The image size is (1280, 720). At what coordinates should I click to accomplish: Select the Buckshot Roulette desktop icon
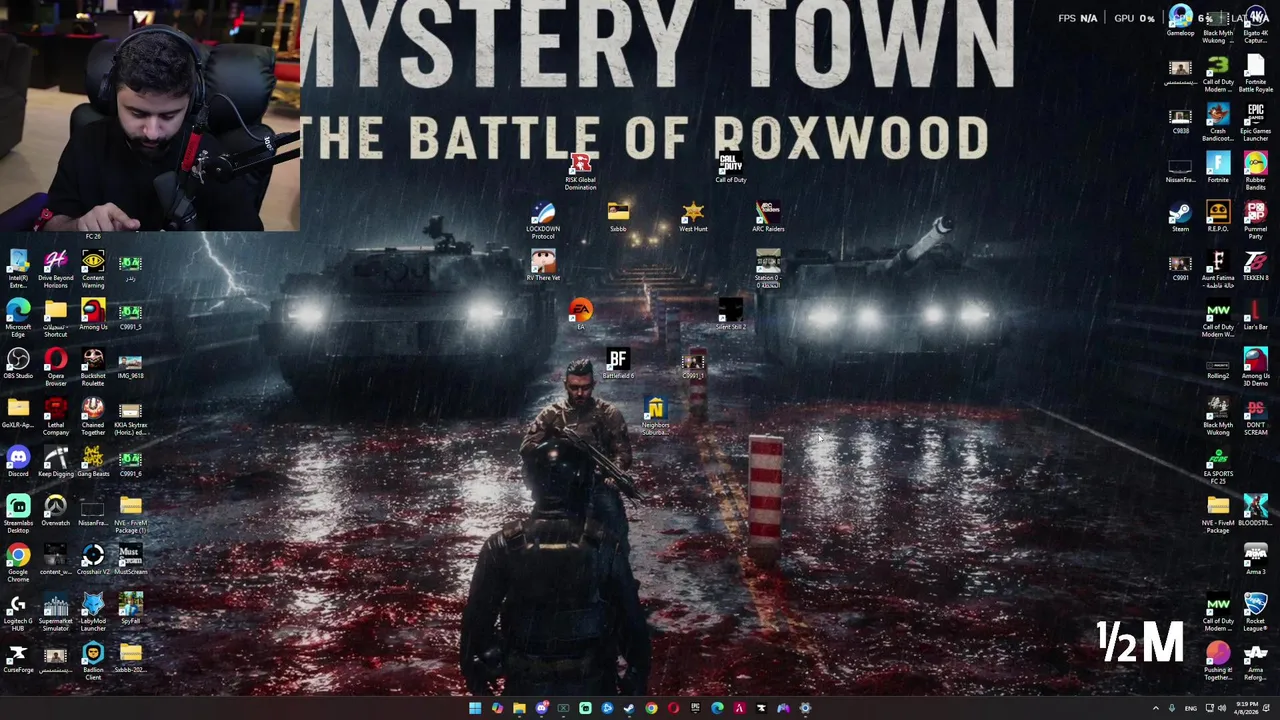pyautogui.click(x=93, y=368)
